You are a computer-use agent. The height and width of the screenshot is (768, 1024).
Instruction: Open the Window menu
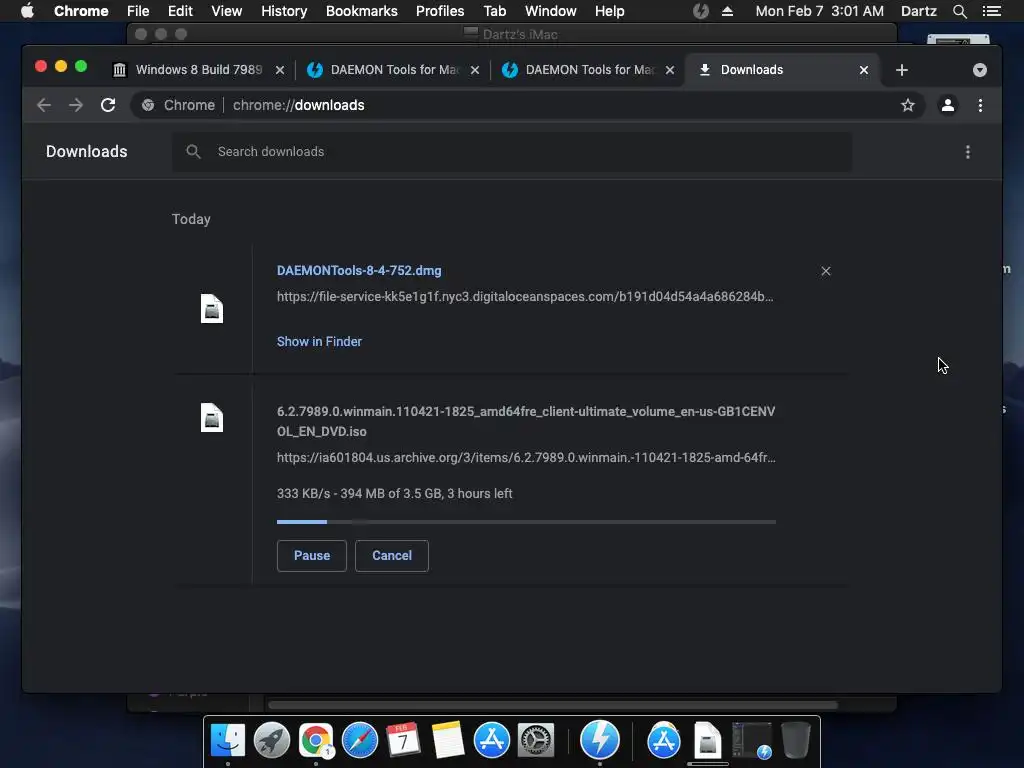click(x=551, y=11)
